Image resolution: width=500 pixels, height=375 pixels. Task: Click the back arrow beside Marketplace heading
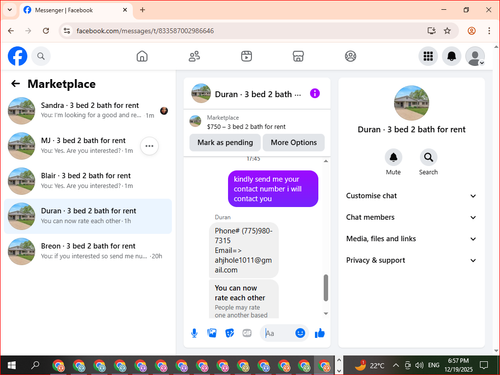(x=16, y=84)
